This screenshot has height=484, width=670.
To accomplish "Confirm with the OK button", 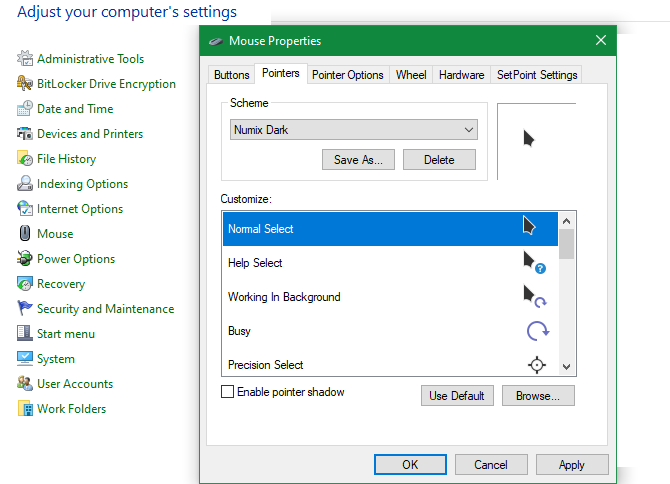I will coord(410,464).
